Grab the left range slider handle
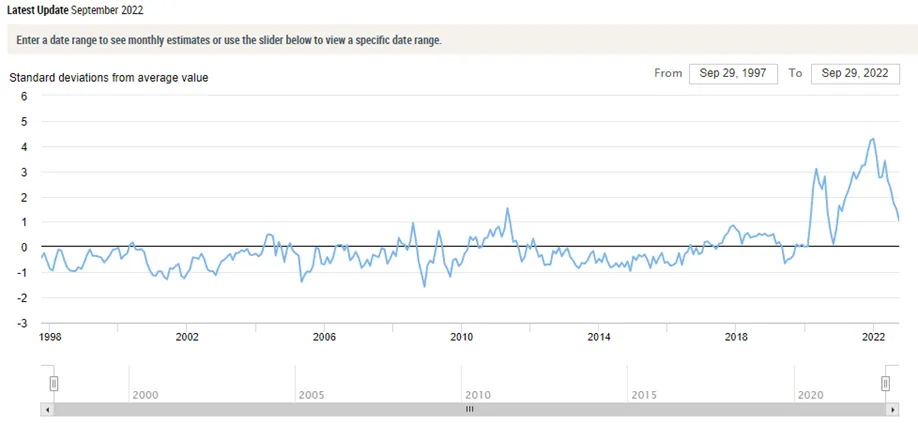This screenshot has width=918, height=424. click(x=53, y=384)
